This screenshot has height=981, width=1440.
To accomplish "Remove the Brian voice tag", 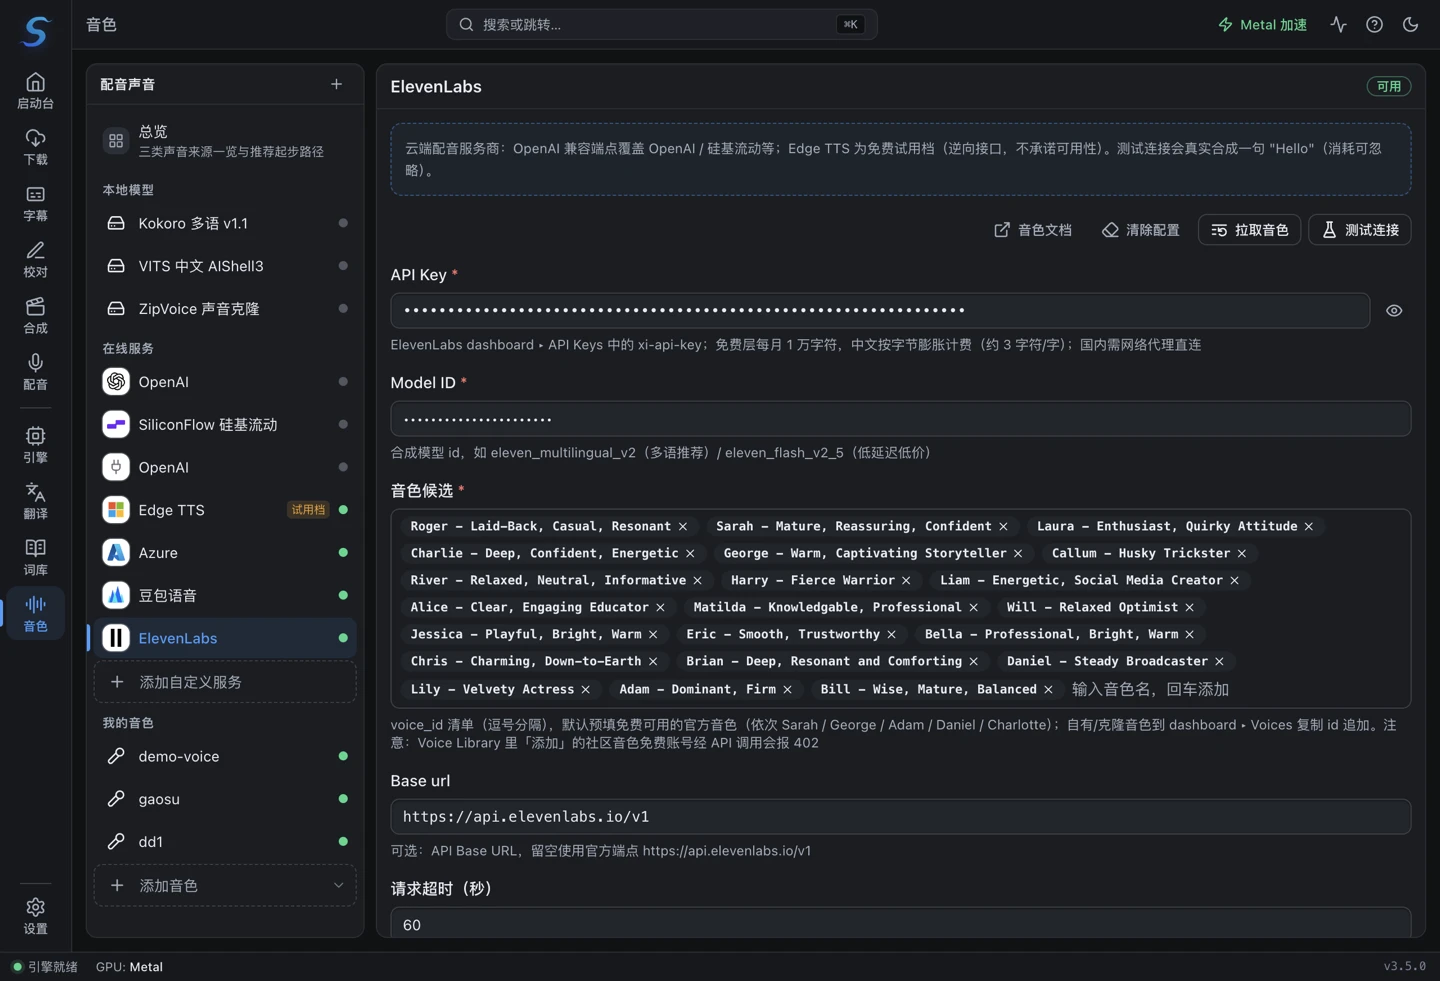I will 974,662.
